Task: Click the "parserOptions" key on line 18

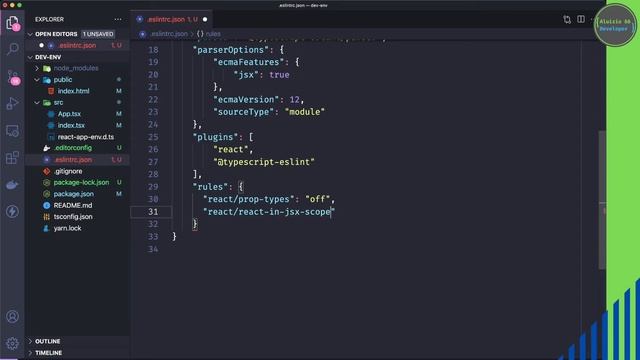Action: [x=231, y=50]
